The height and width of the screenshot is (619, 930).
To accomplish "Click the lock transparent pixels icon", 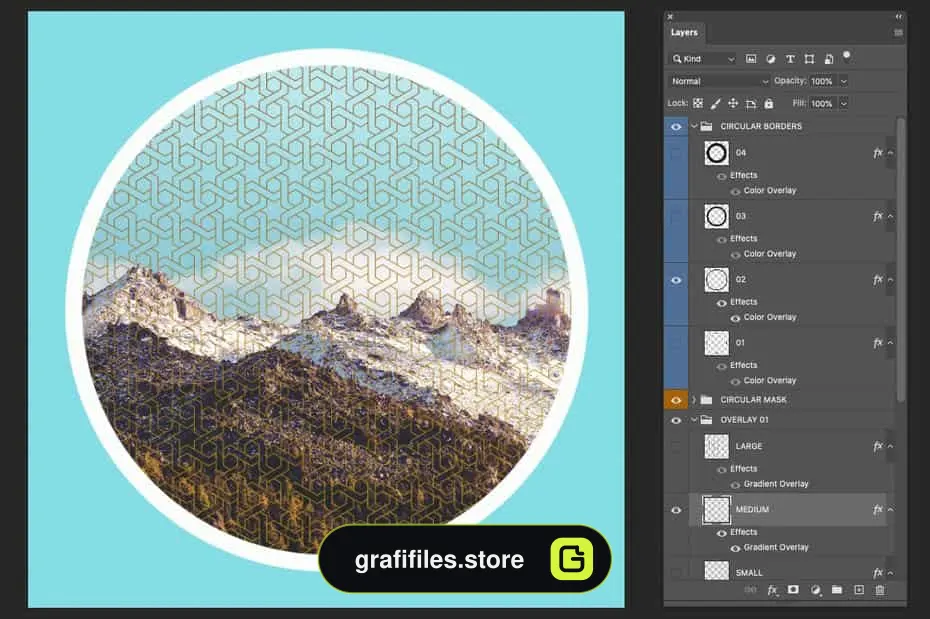I will 698,103.
